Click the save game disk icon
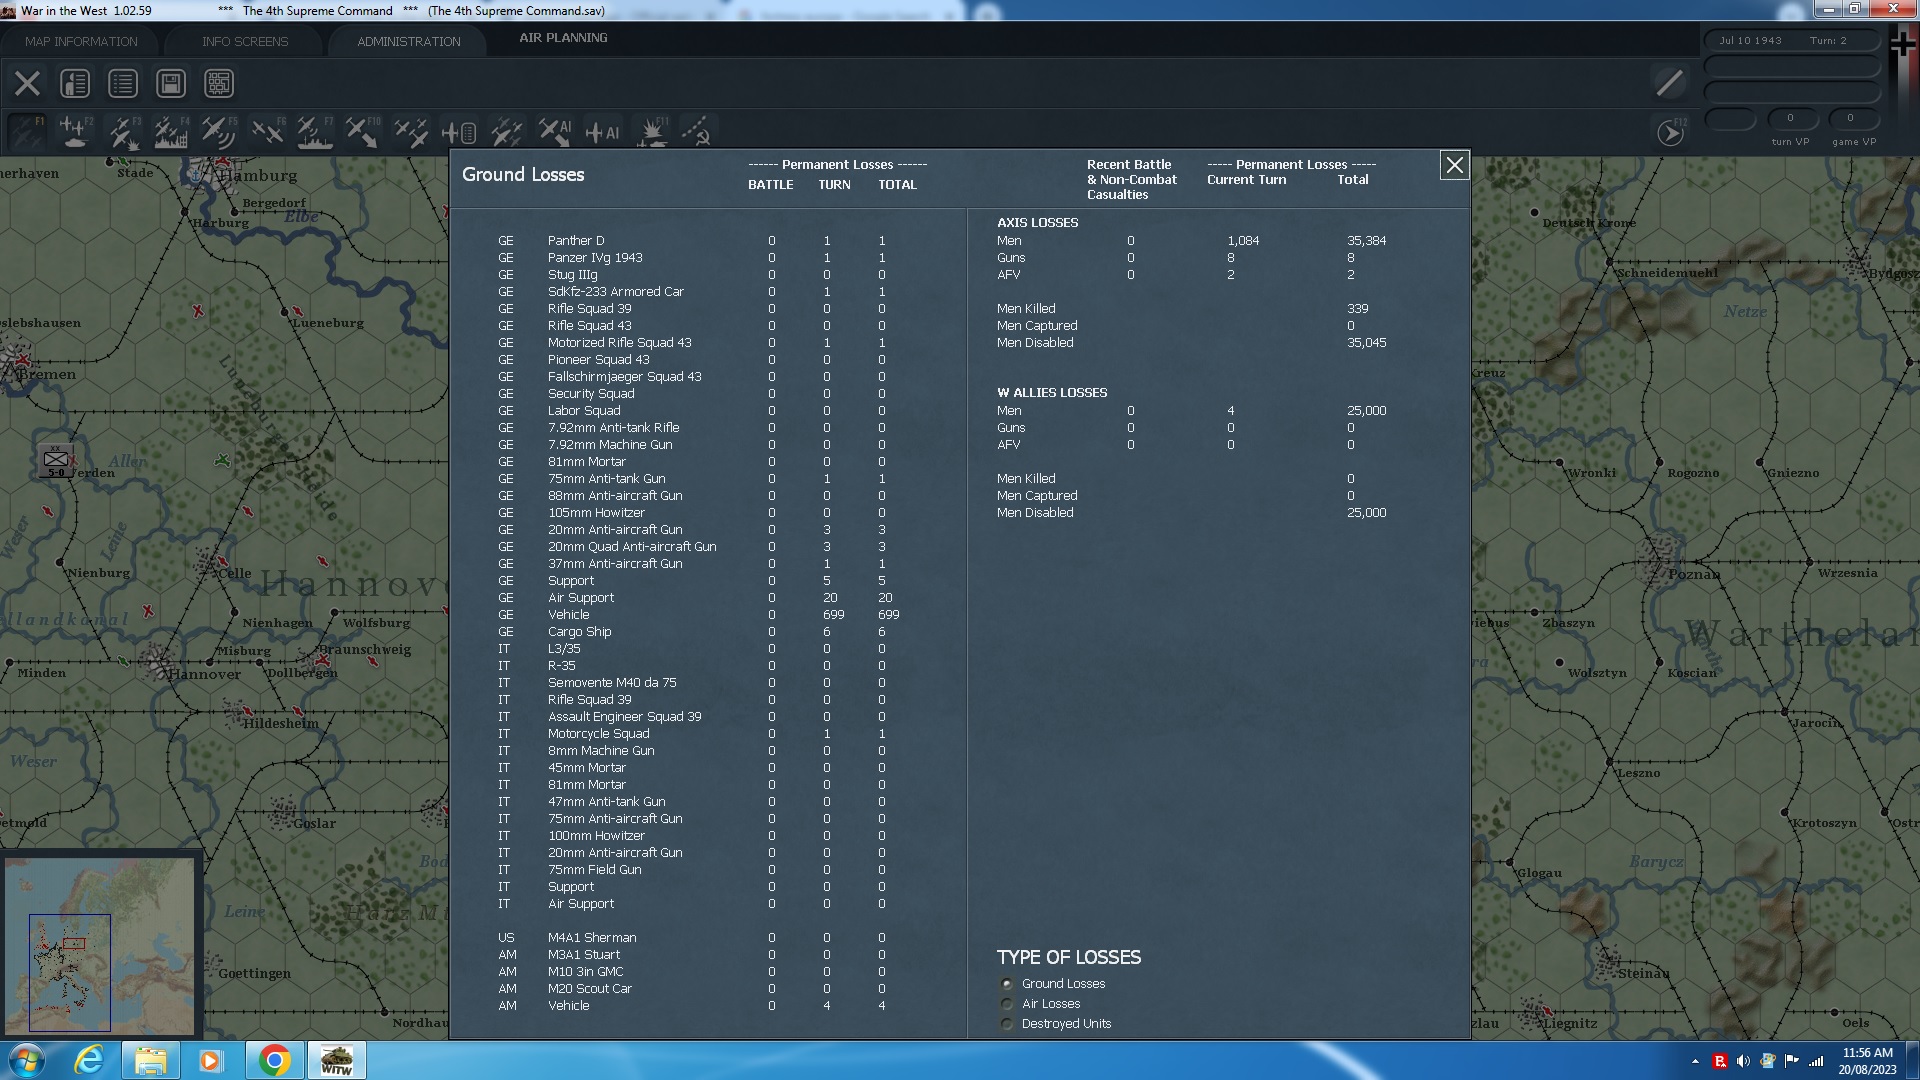 click(x=170, y=83)
